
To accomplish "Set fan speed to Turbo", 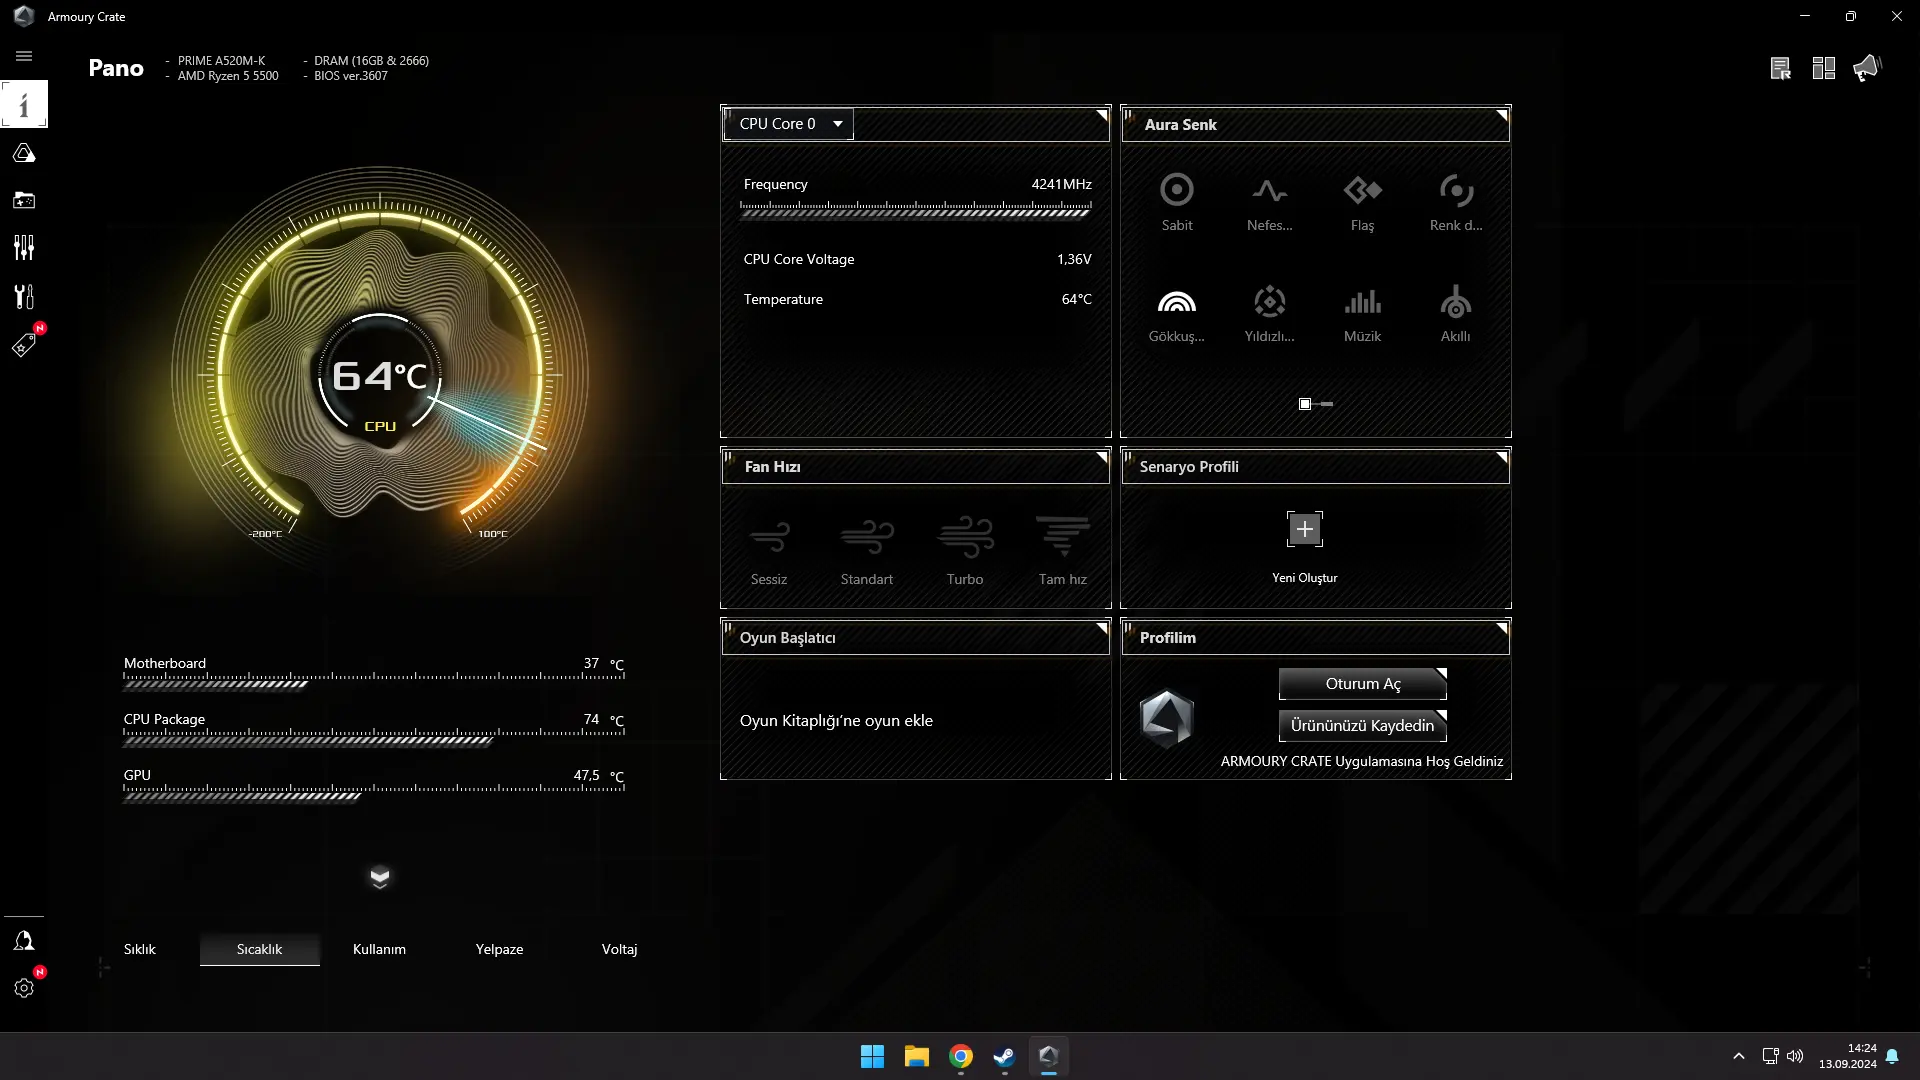I will (x=965, y=550).
